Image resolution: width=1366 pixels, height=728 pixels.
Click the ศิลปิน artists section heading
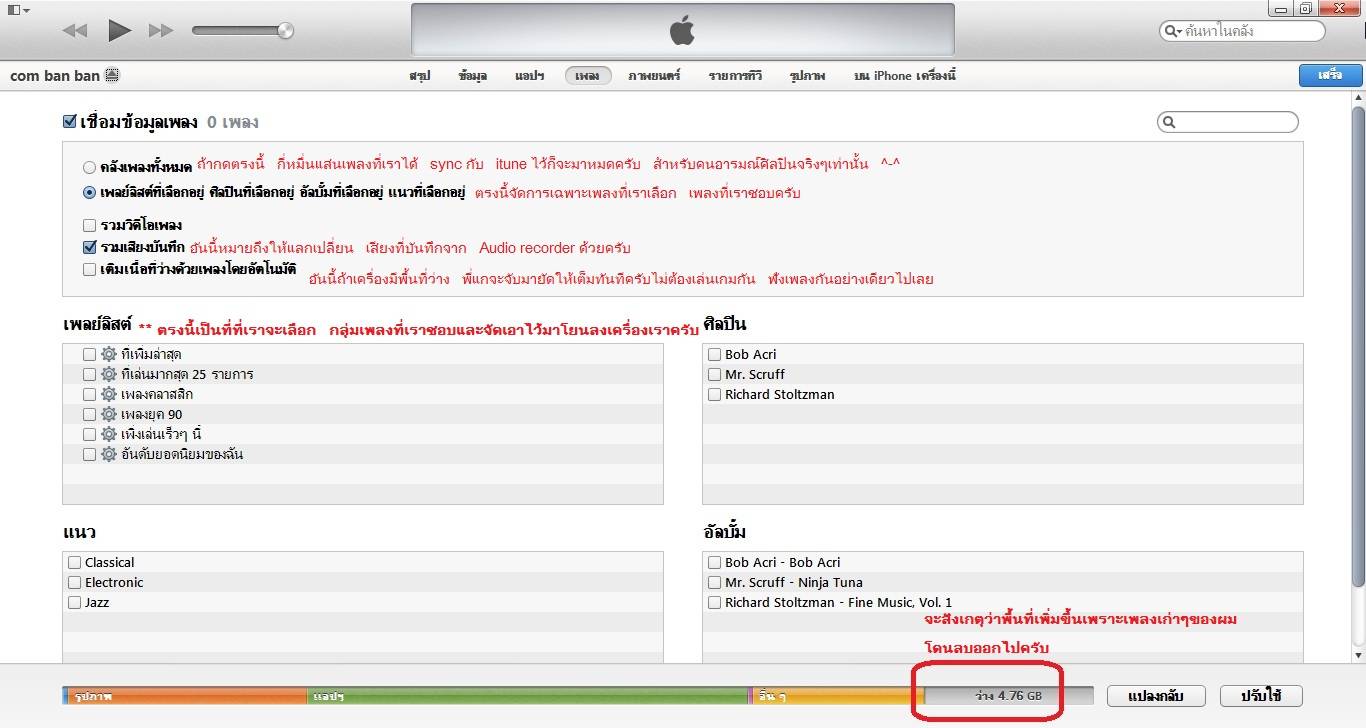click(724, 324)
